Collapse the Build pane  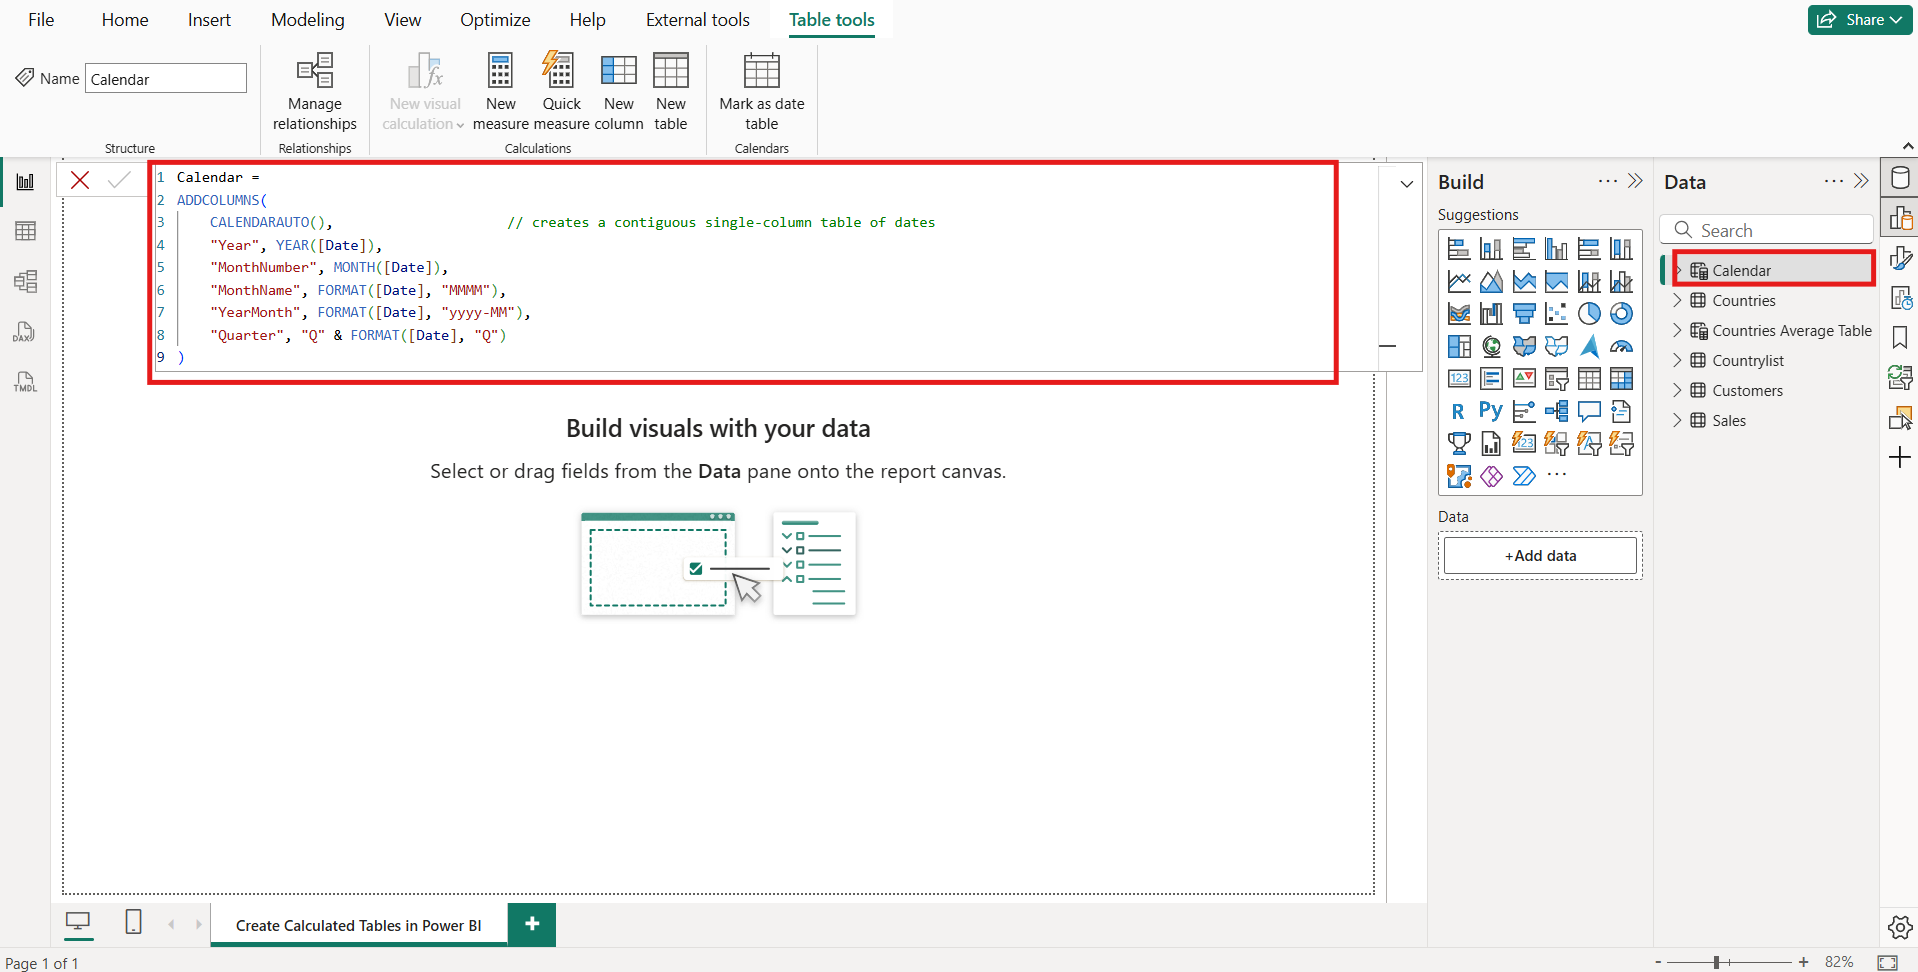click(1635, 181)
